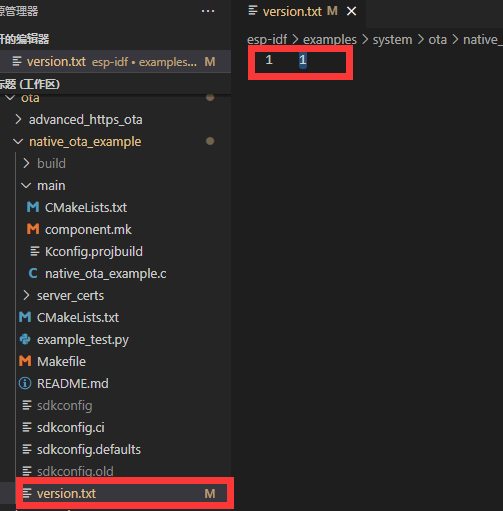This screenshot has height=511, width=503.
Task: Click the system breadcrumb segment
Action: point(392,40)
